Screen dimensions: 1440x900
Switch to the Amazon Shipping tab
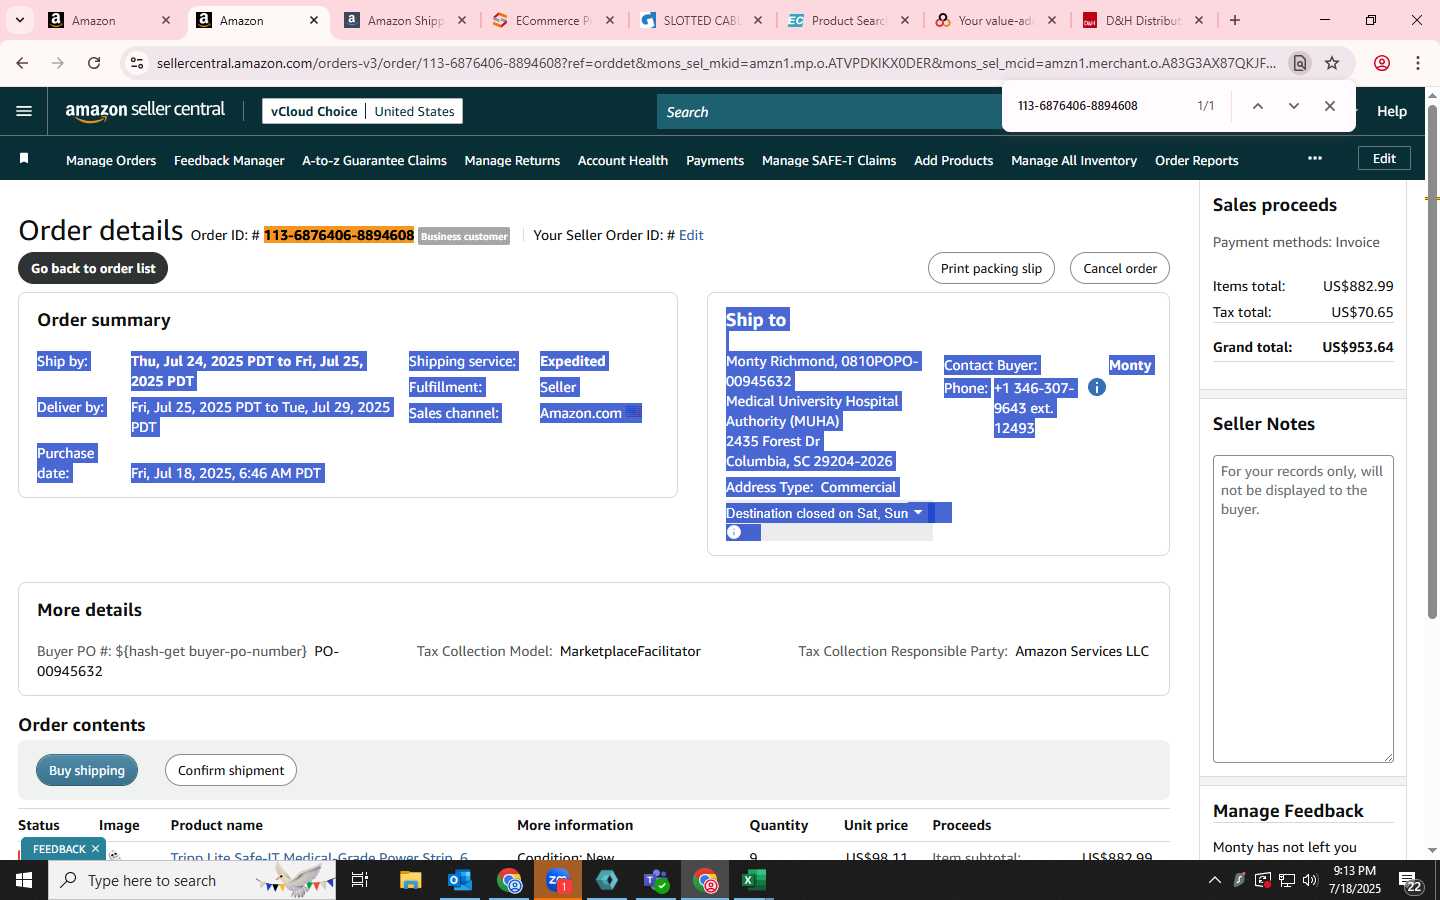click(x=405, y=20)
